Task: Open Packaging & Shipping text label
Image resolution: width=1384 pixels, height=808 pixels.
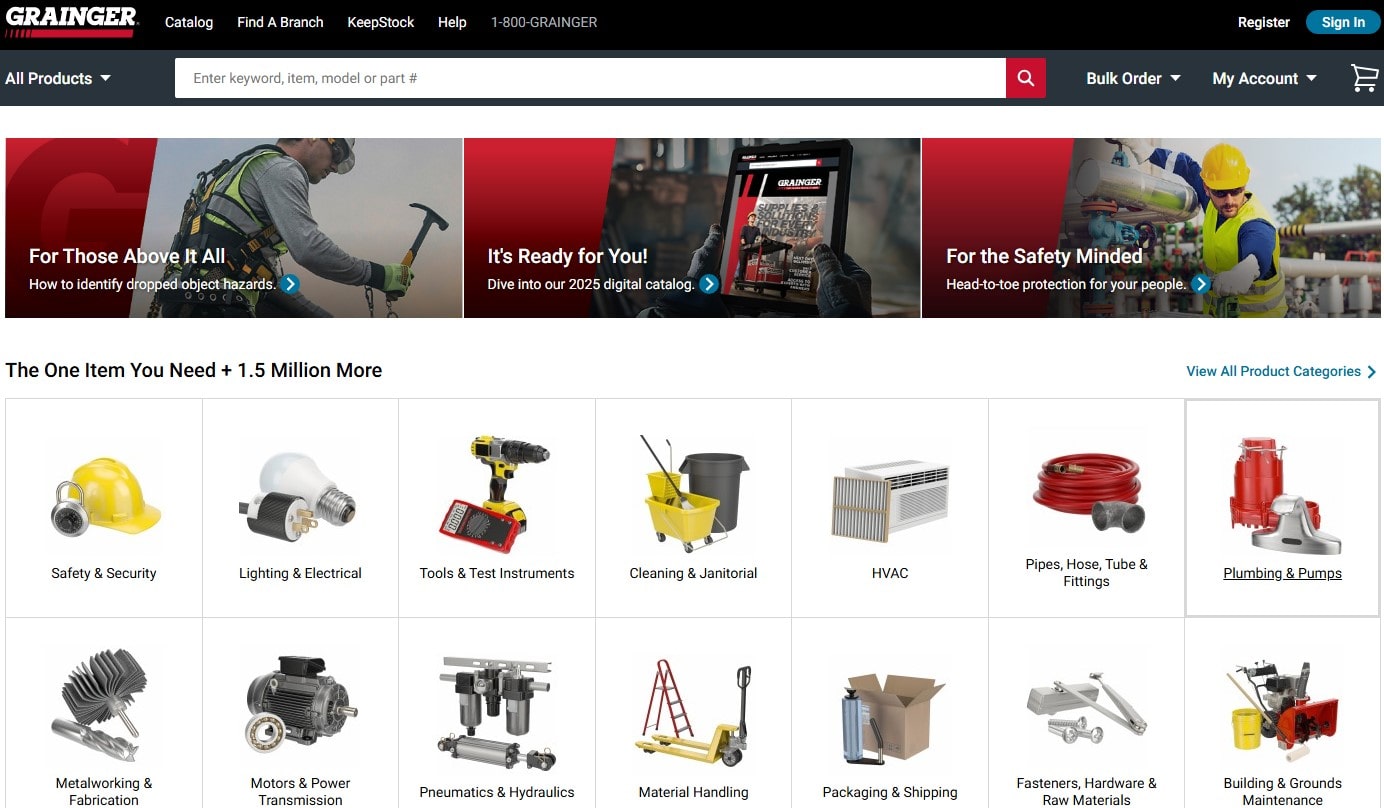Action: click(890, 792)
